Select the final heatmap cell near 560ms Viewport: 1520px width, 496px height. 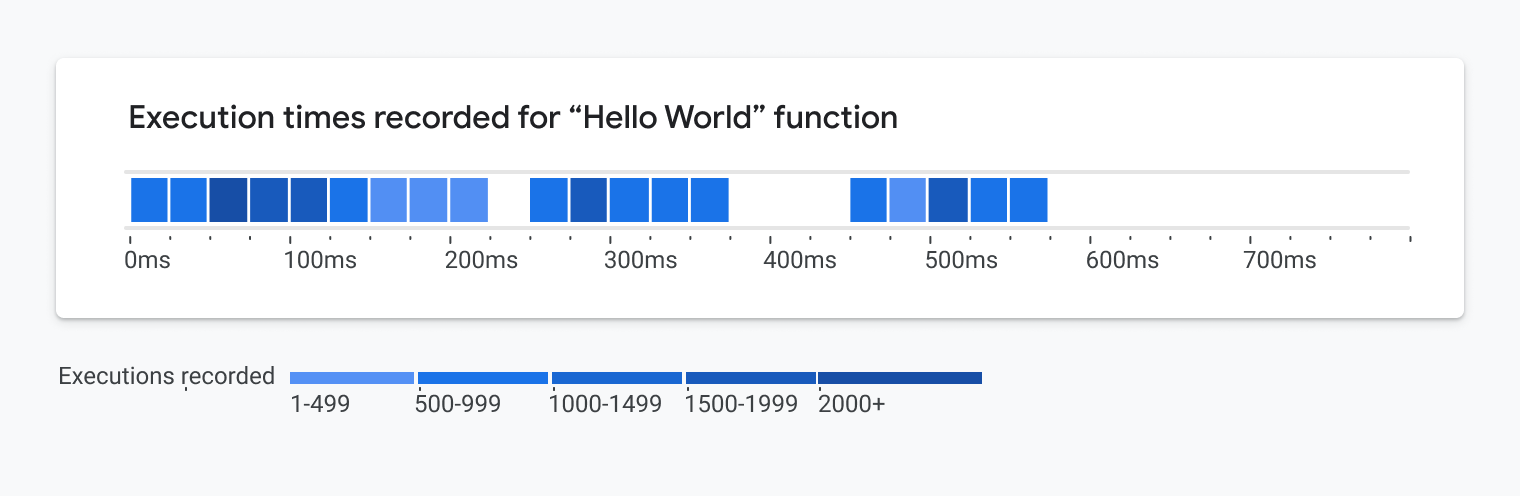(1028, 200)
